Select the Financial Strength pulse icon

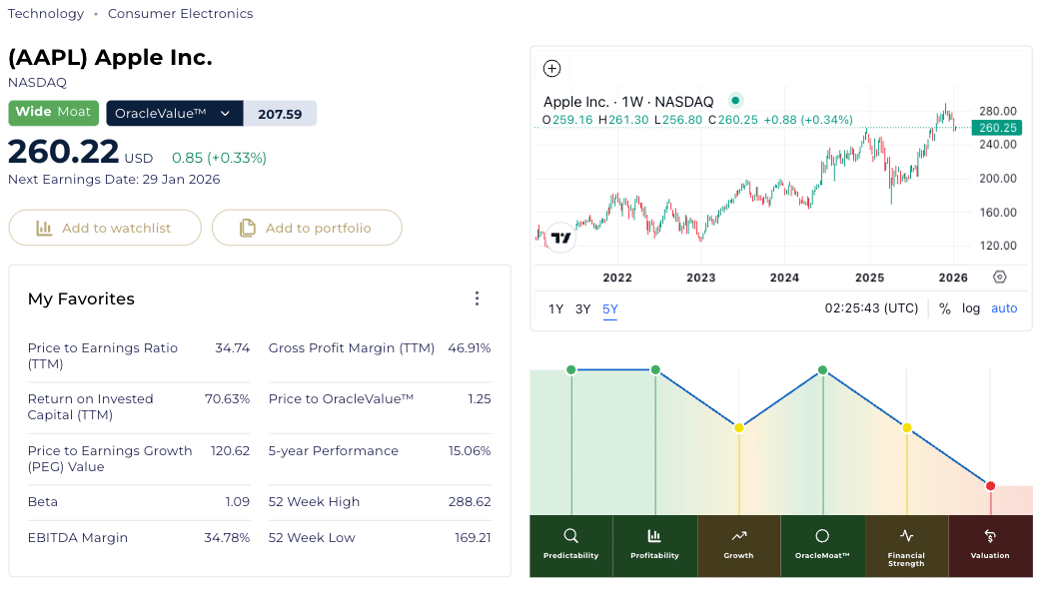tap(906, 536)
